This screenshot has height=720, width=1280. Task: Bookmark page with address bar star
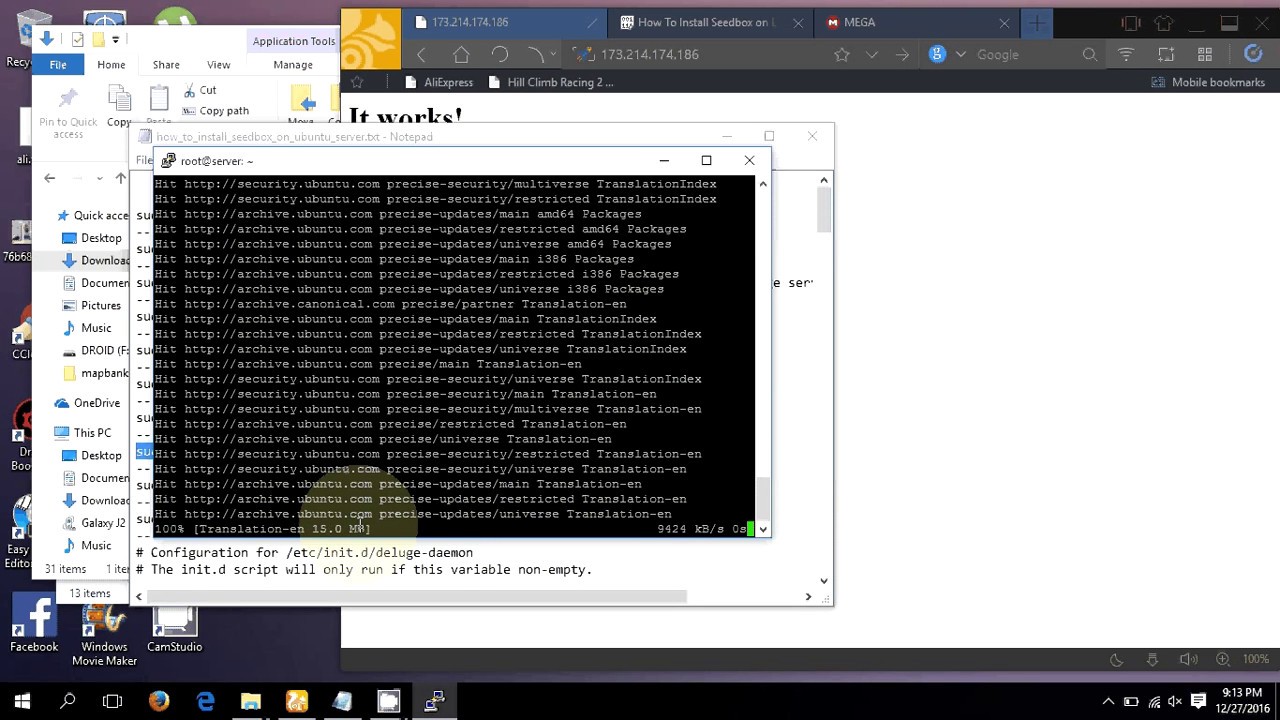point(842,55)
